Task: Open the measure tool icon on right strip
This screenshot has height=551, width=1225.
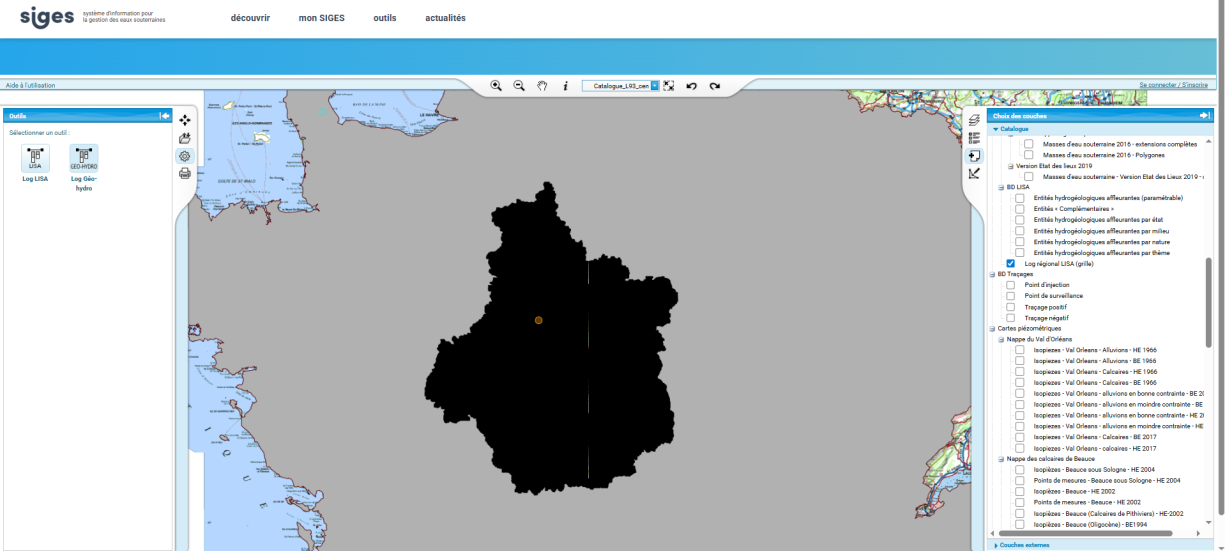Action: 975,174
